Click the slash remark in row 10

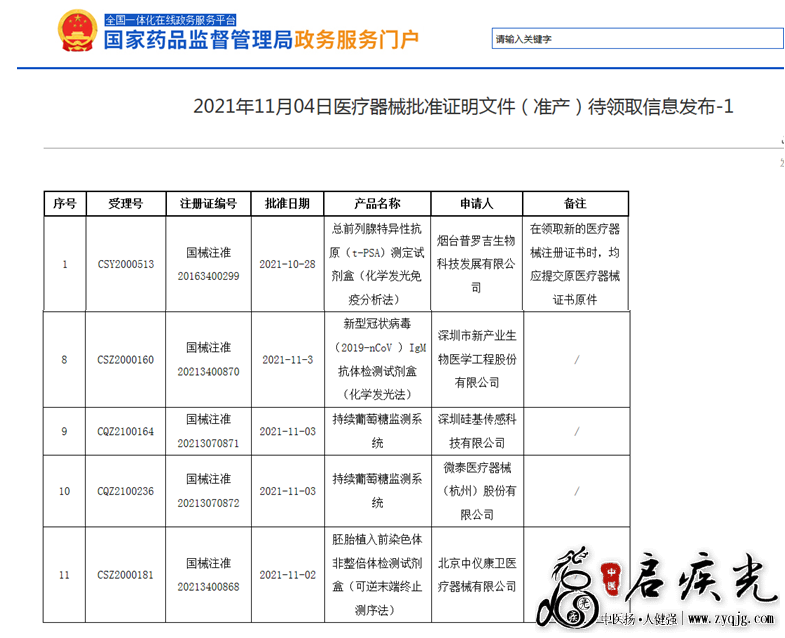click(x=577, y=491)
